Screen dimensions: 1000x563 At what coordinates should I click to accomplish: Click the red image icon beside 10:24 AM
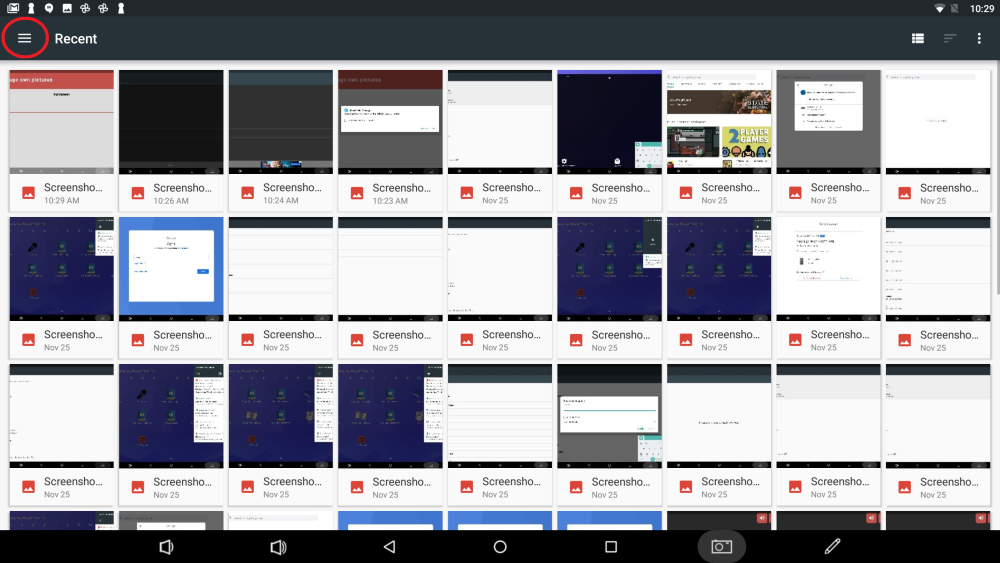pyautogui.click(x=247, y=193)
